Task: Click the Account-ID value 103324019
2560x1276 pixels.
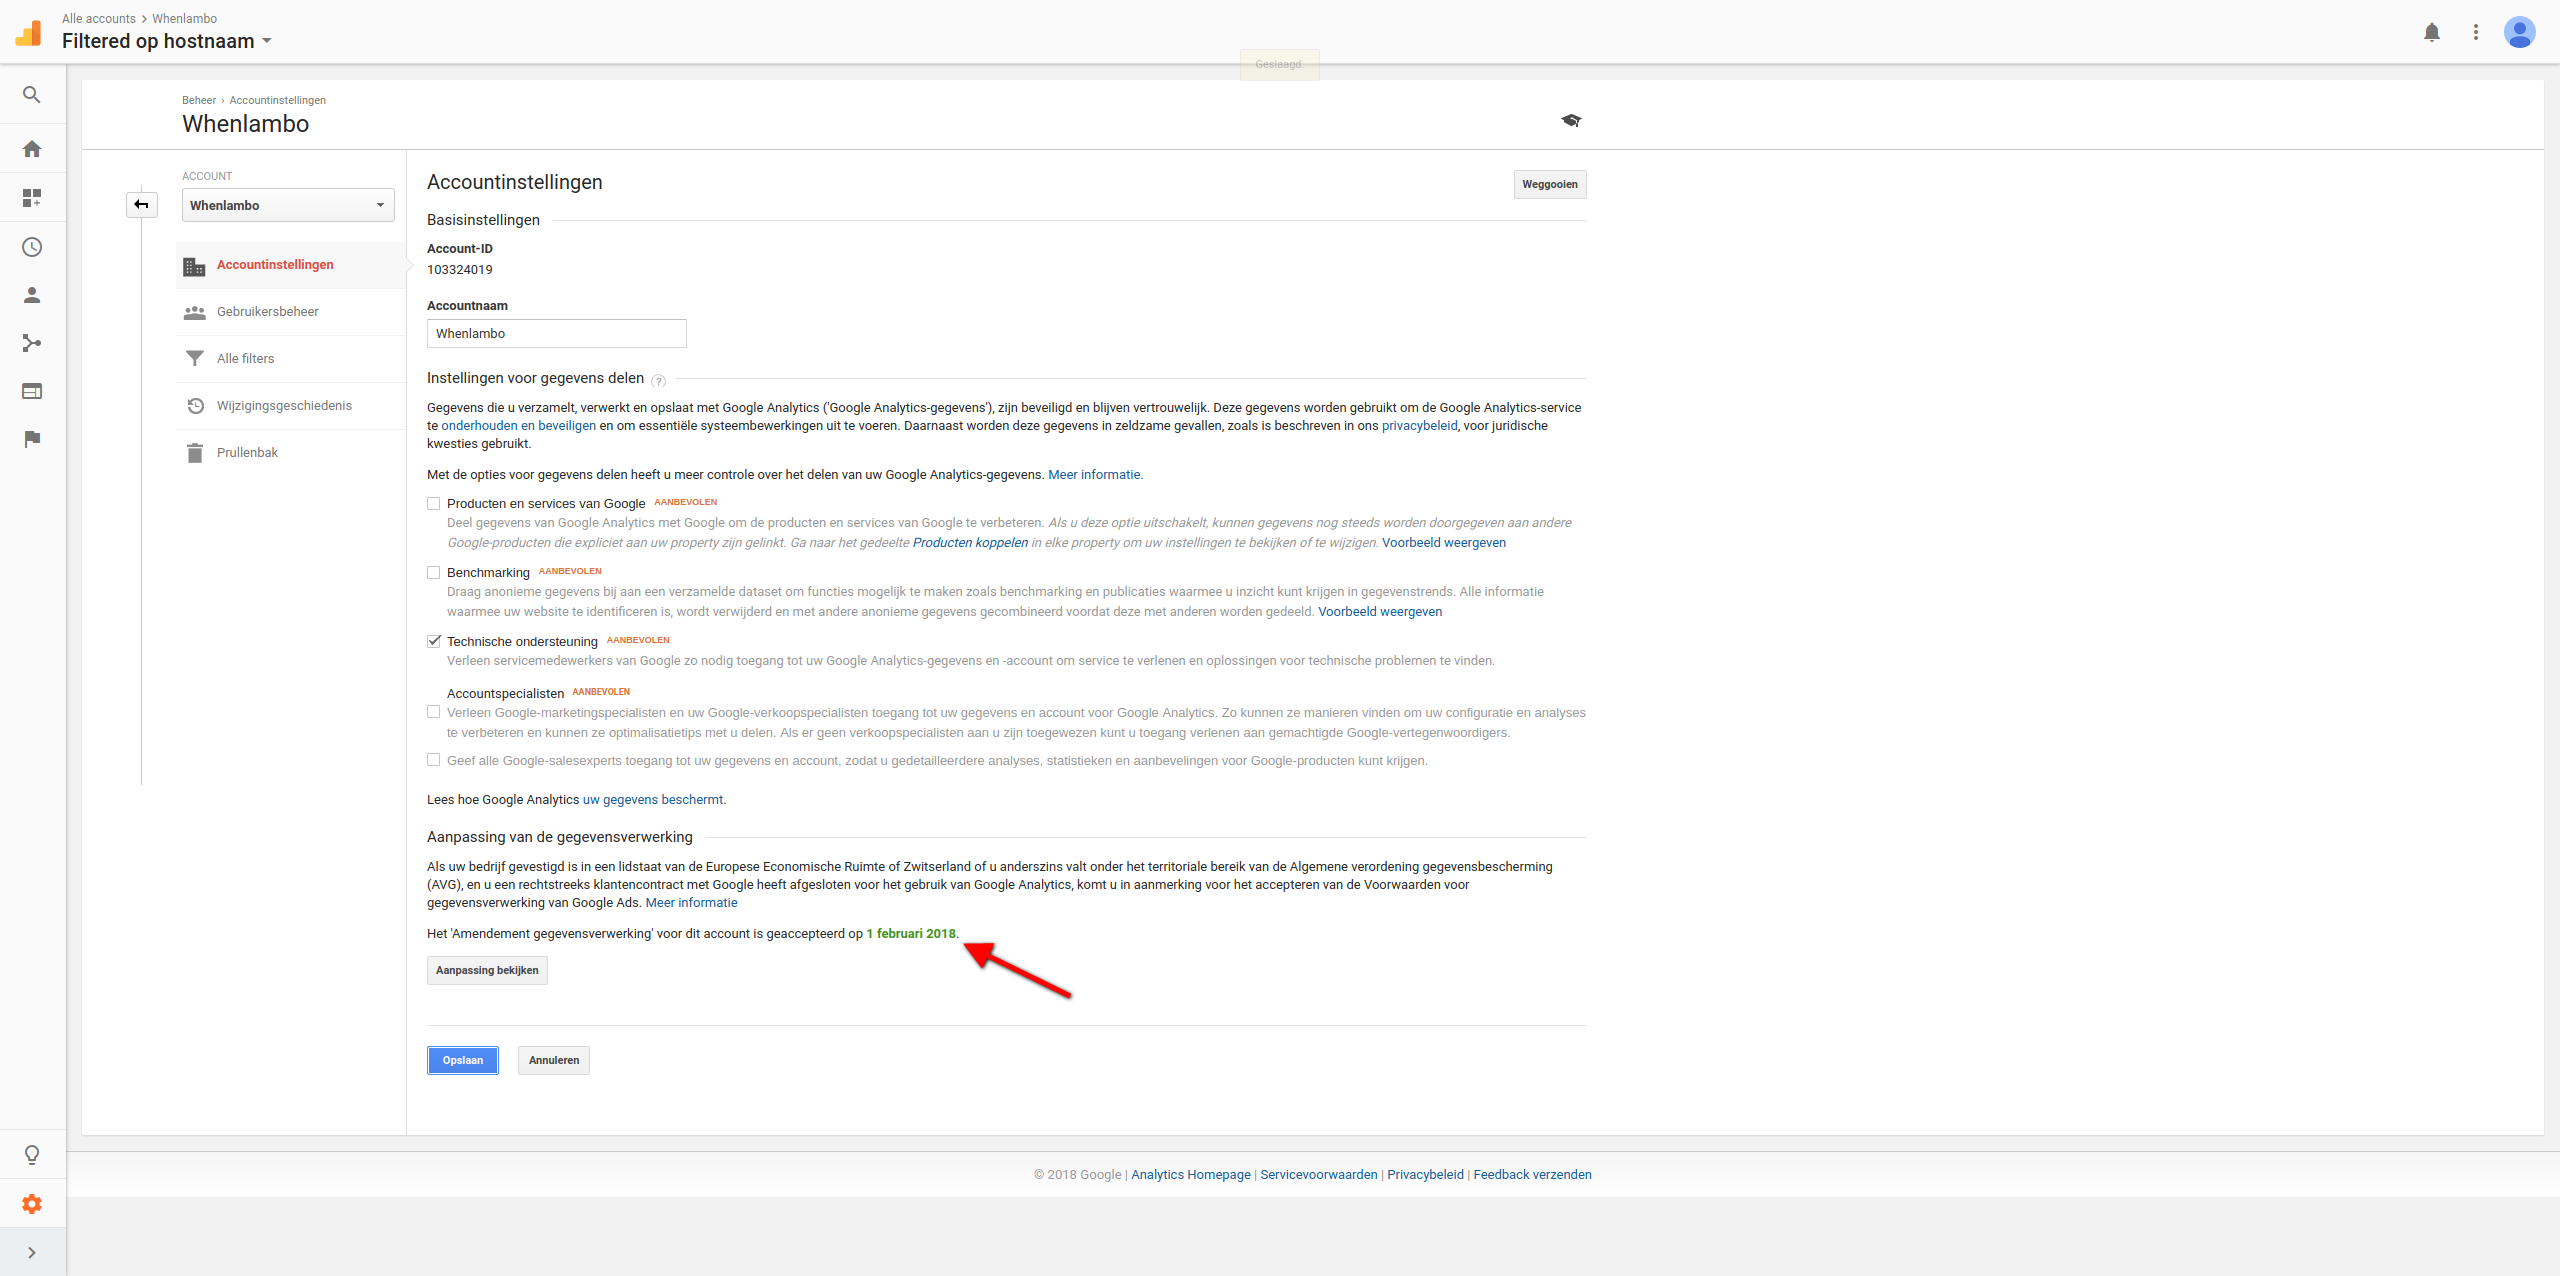Action: [x=460, y=270]
